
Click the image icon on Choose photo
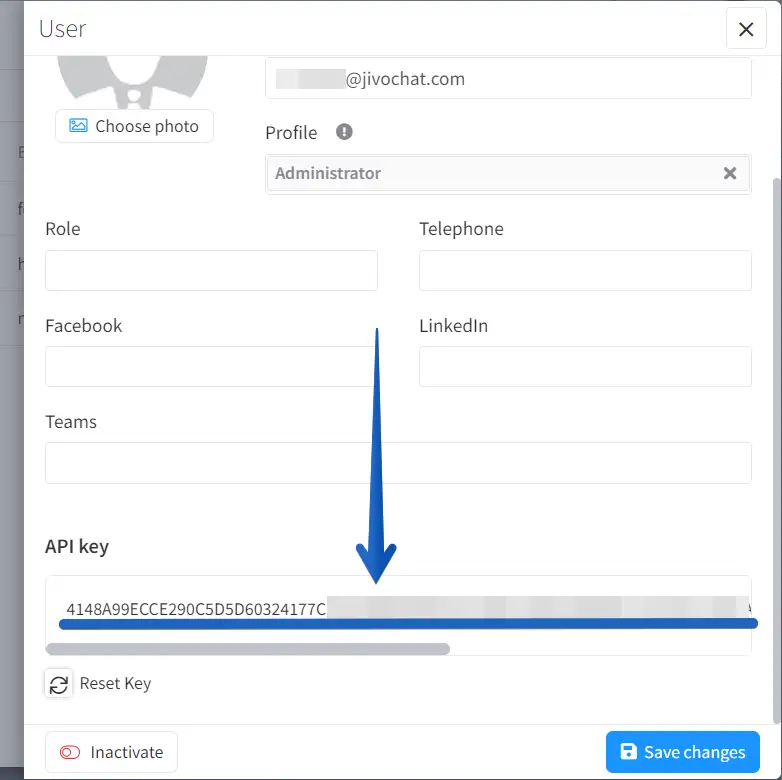pos(78,126)
